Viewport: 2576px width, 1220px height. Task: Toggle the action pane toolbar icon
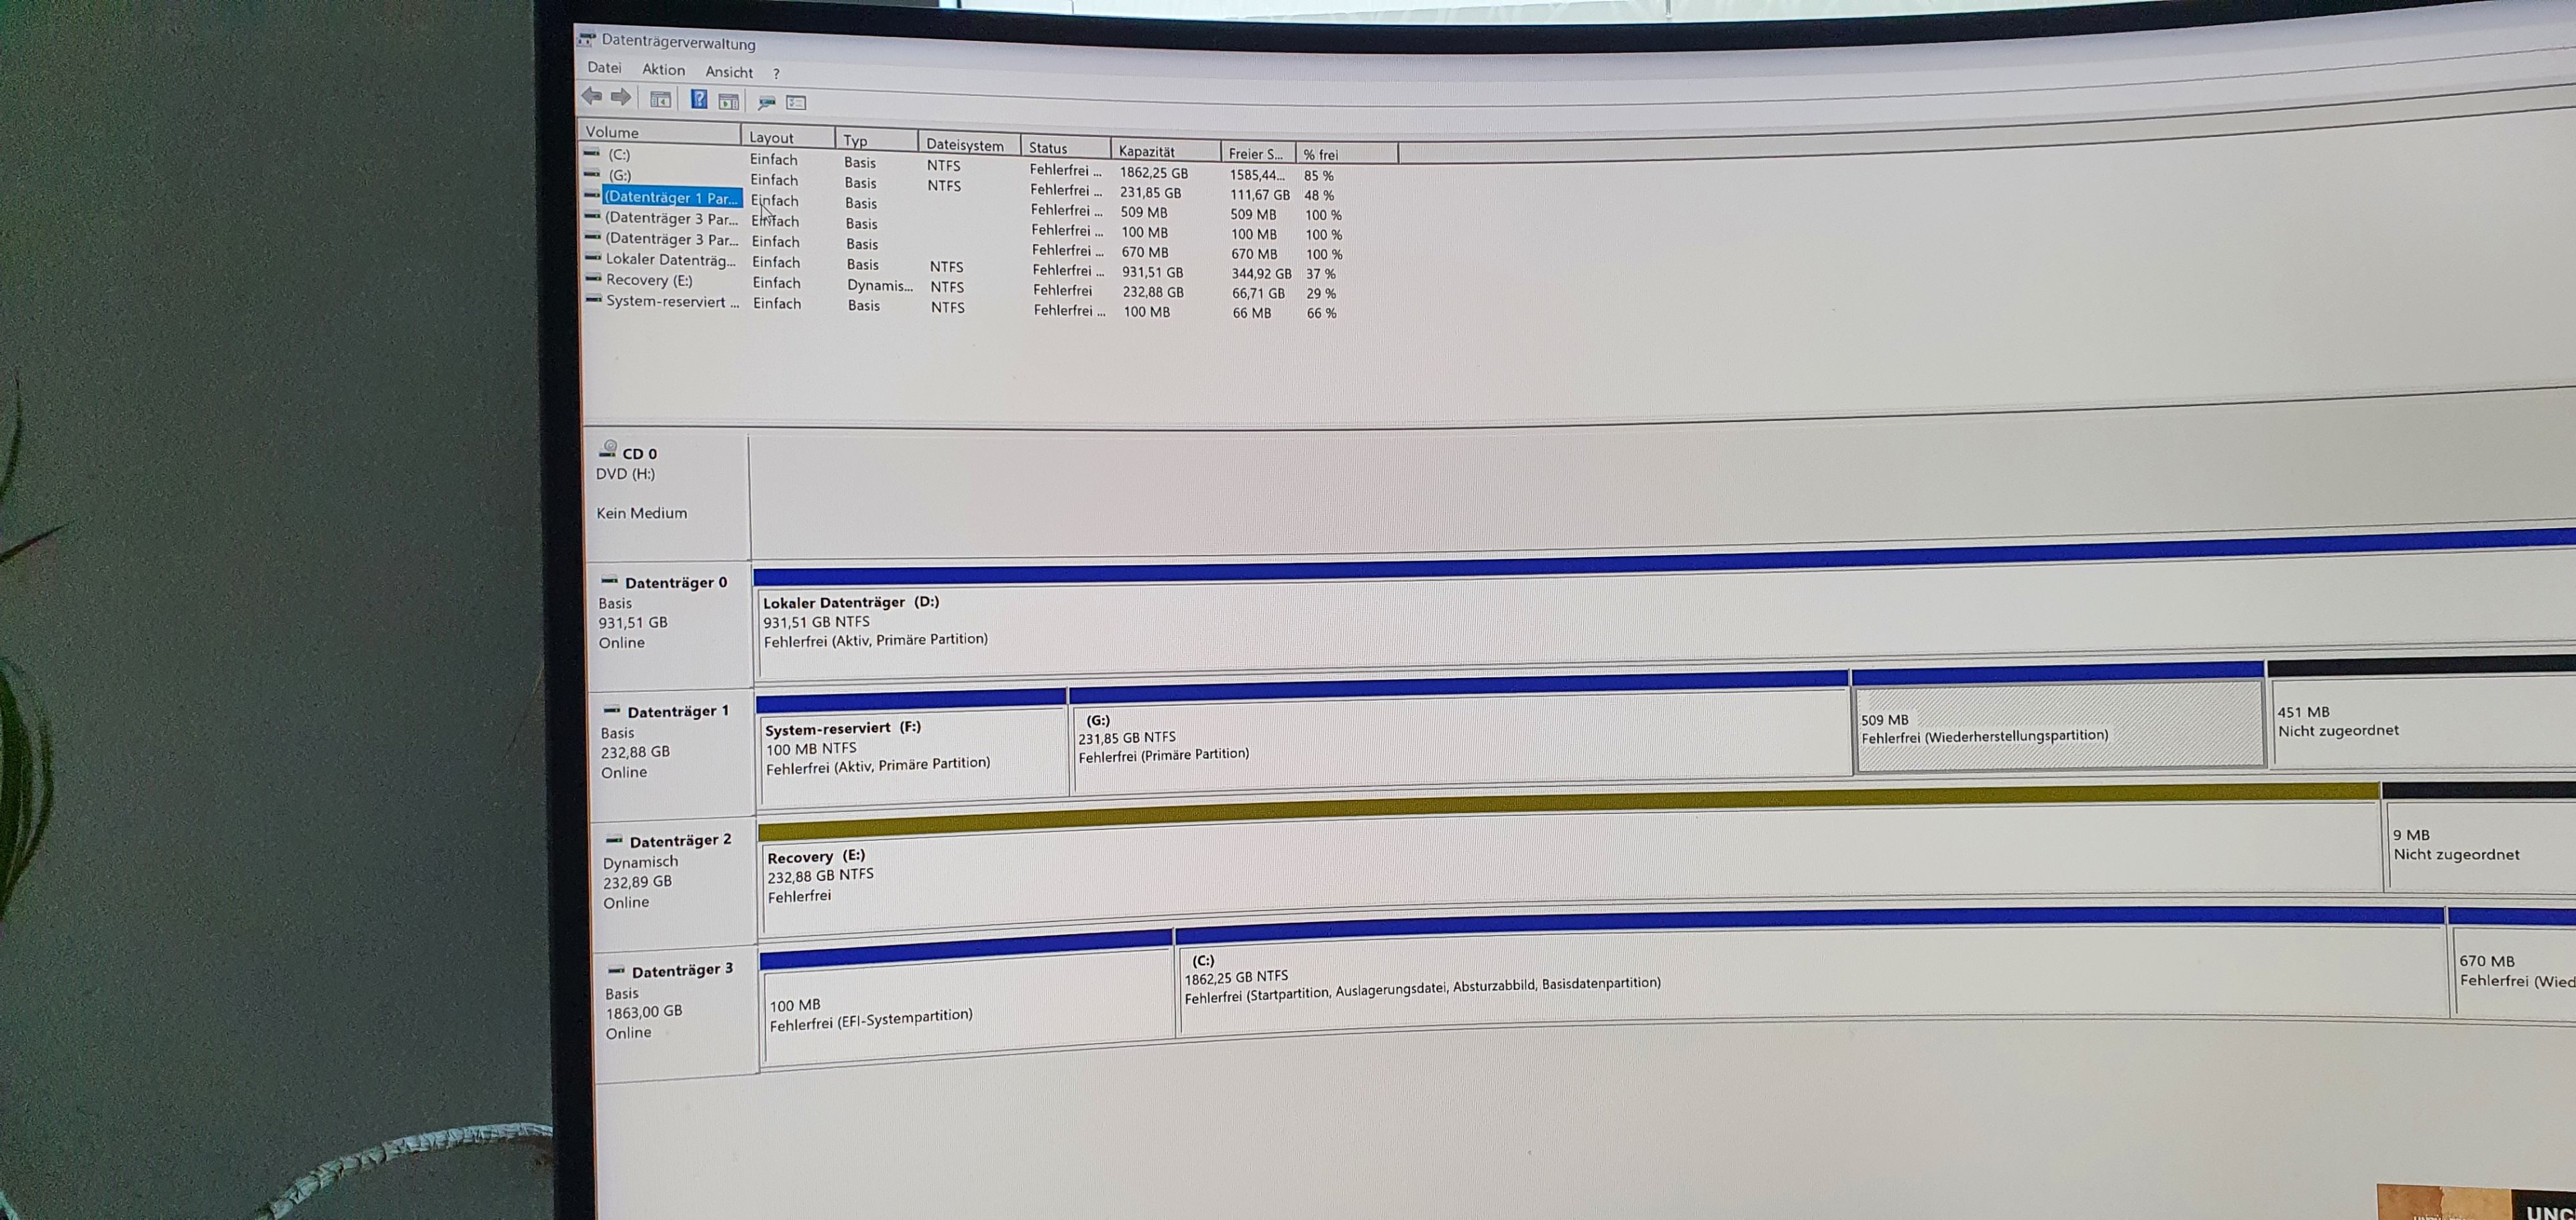click(729, 101)
